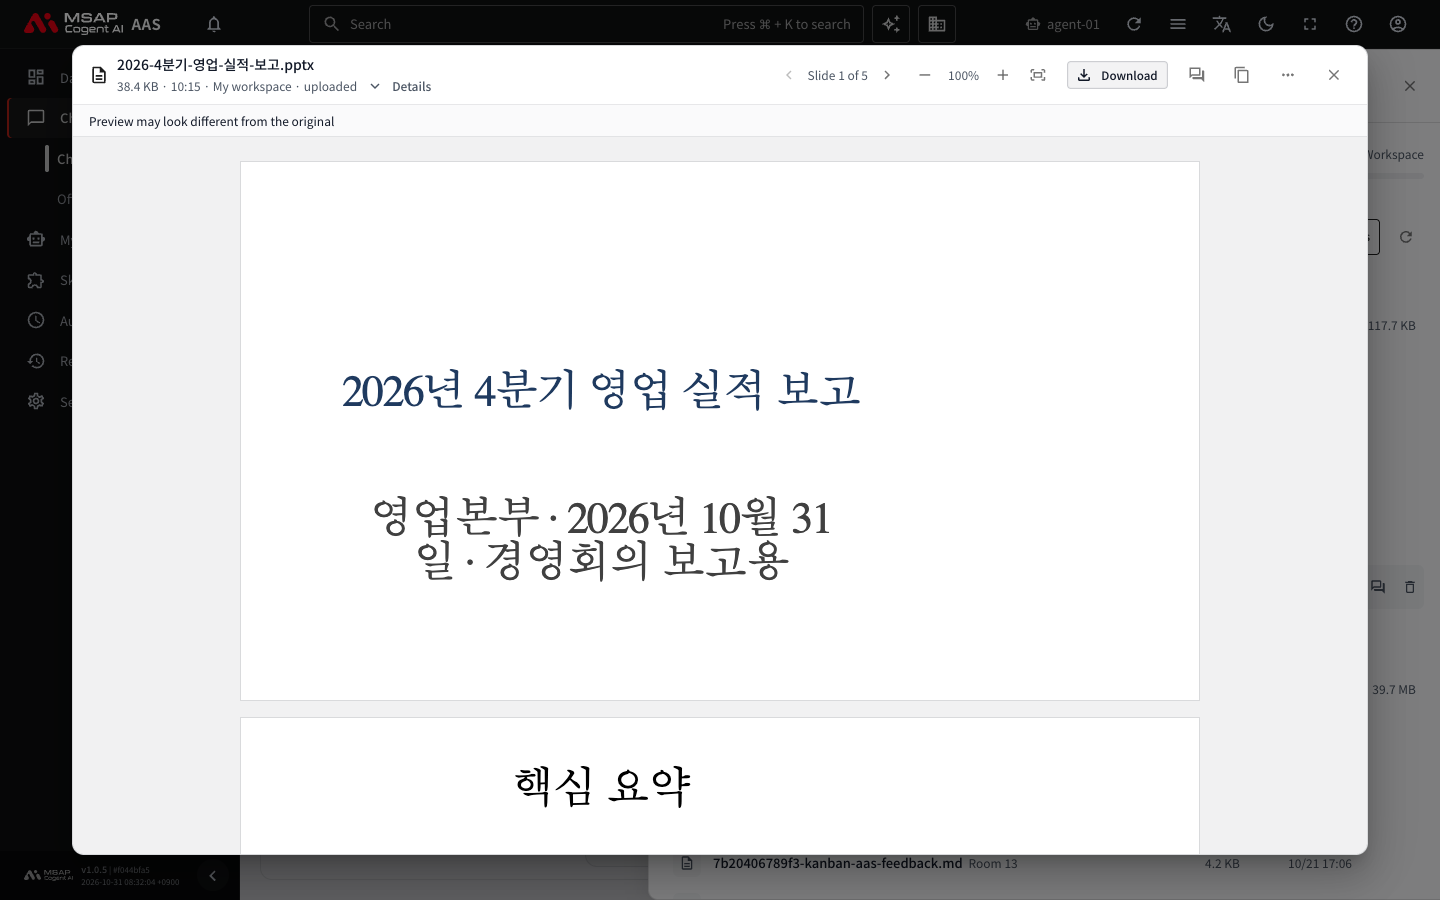Refresh the background file list
1440x900 pixels.
[x=1406, y=237]
